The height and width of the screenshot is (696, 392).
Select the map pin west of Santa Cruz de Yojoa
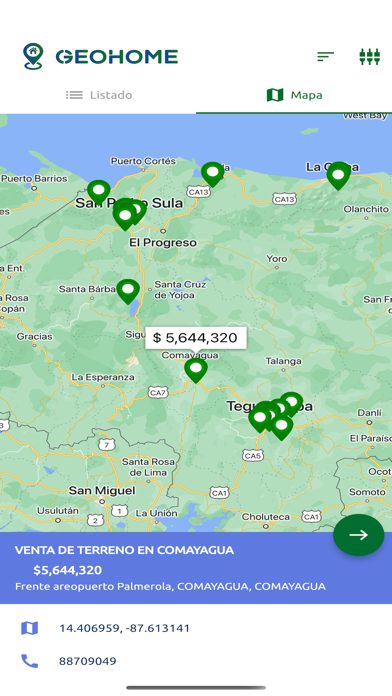tap(128, 291)
